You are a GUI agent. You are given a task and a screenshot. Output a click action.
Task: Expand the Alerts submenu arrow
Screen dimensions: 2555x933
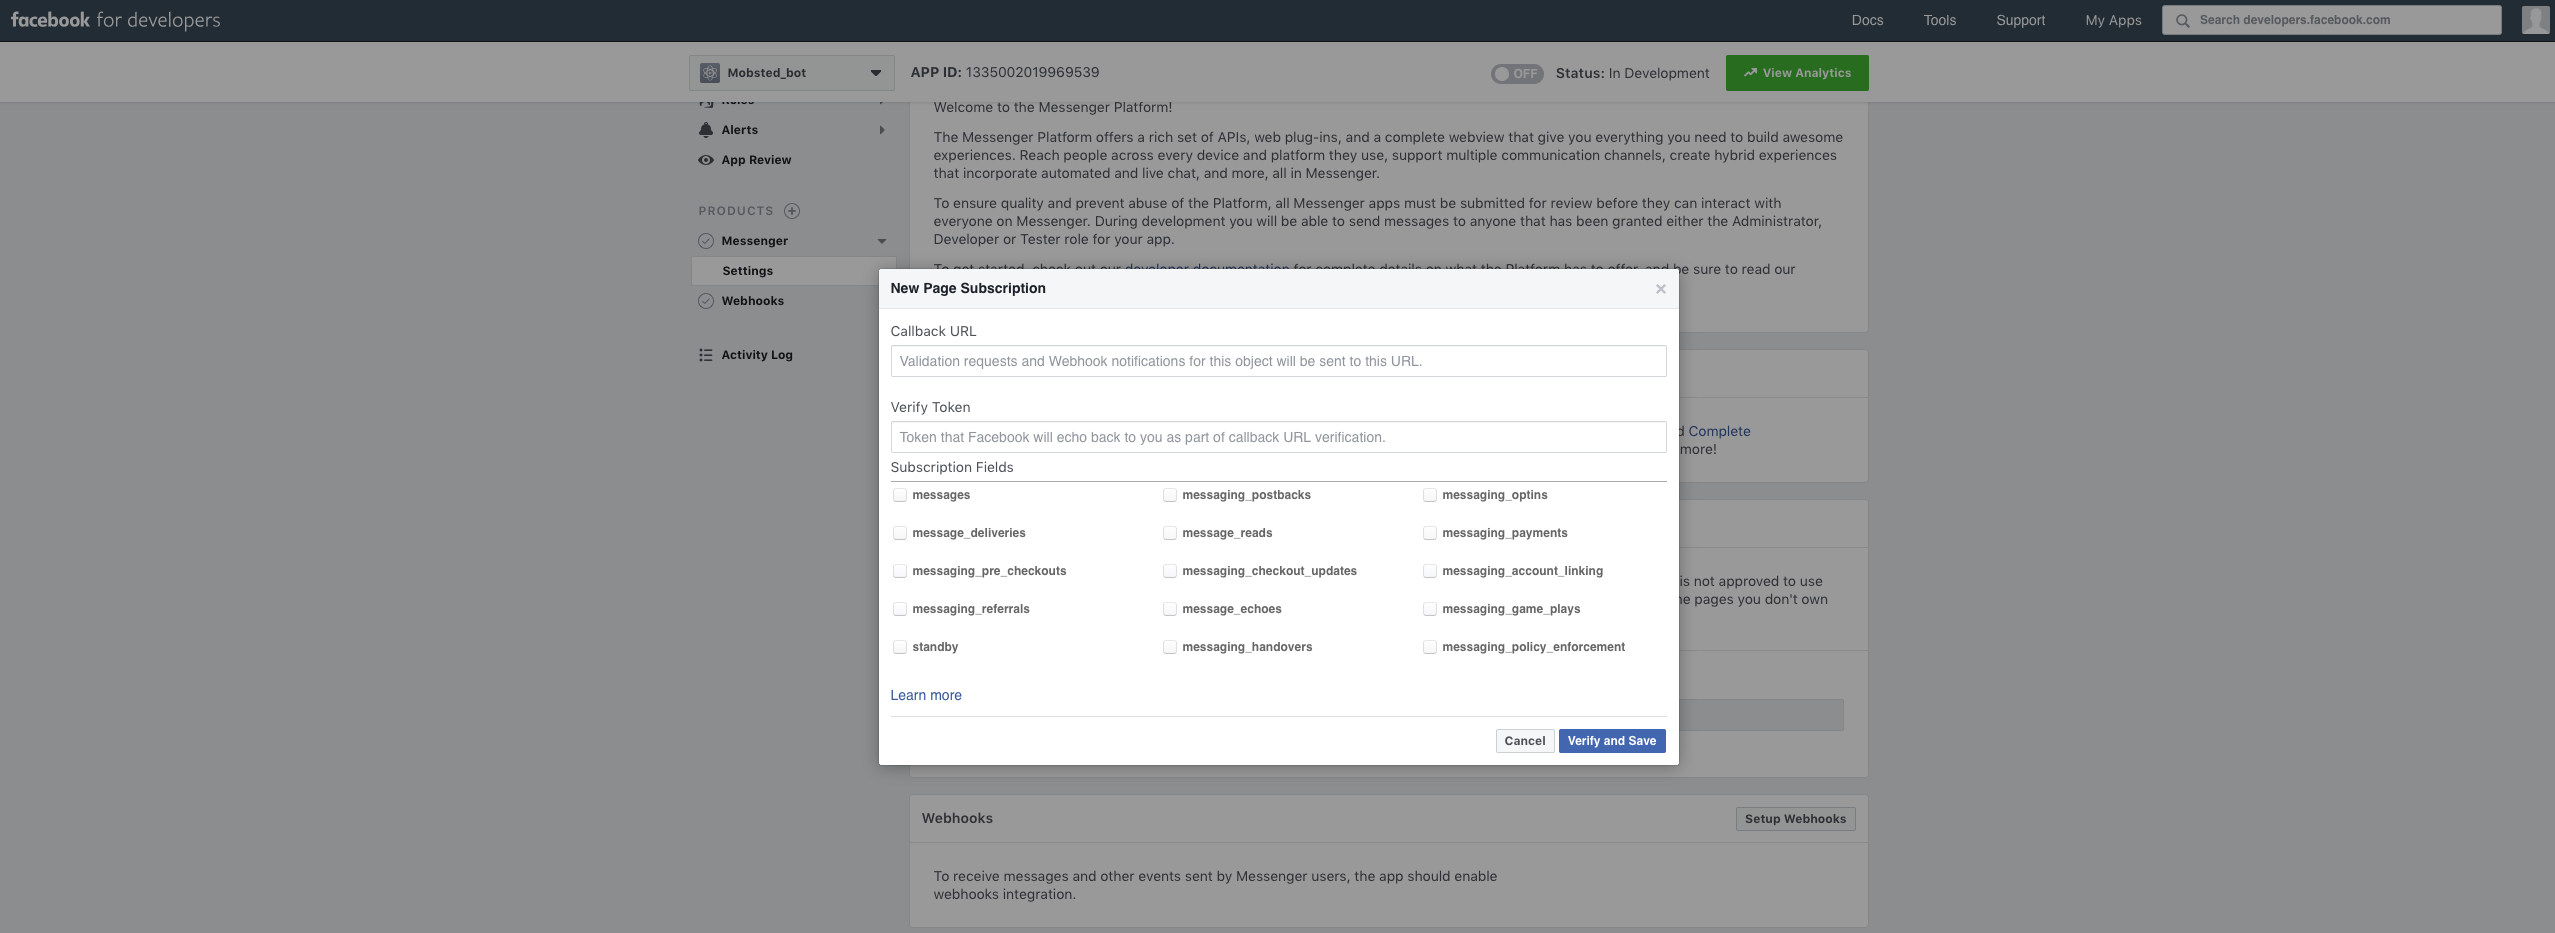[882, 130]
